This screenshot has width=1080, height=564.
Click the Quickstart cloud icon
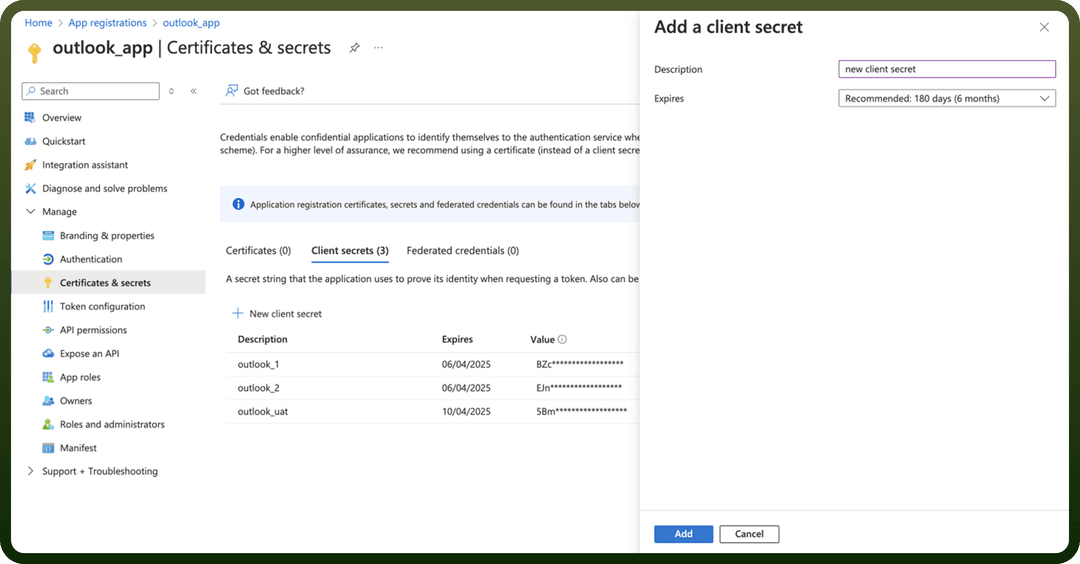pyautogui.click(x=30, y=141)
